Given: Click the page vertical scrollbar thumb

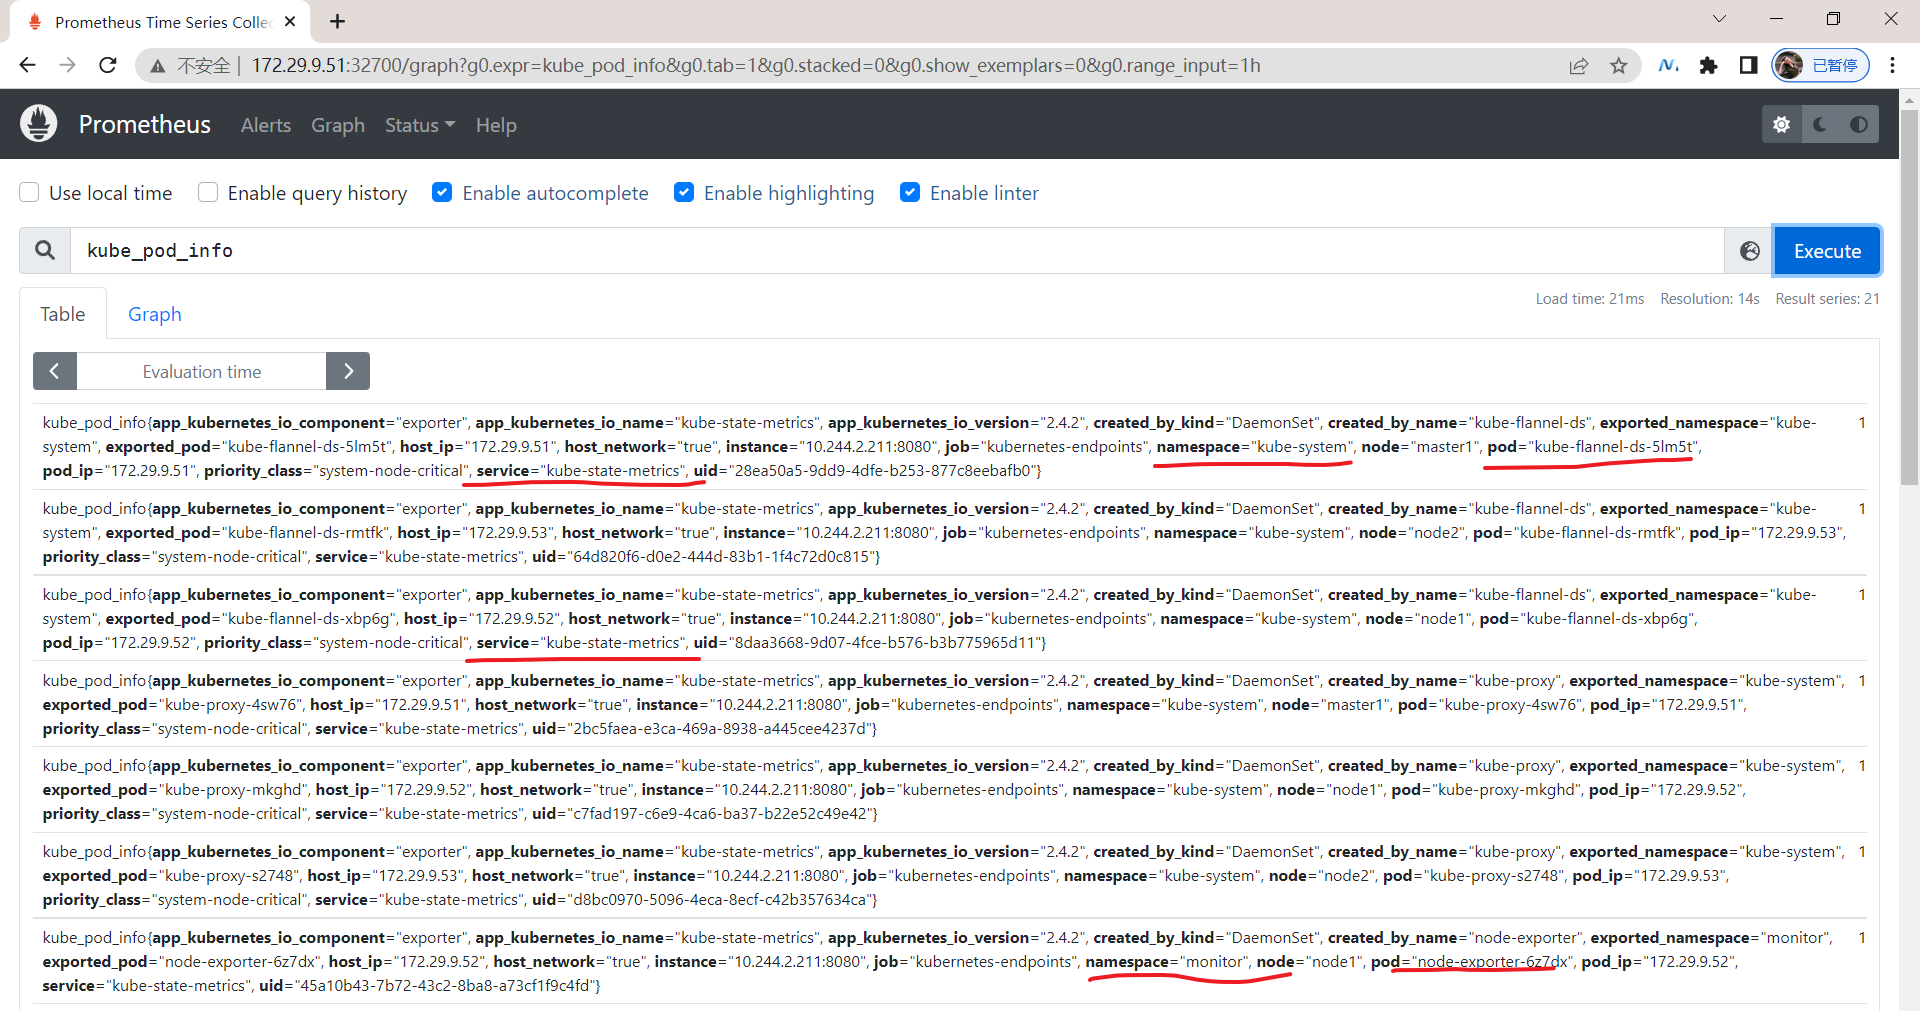Looking at the screenshot, I should pos(1909,300).
